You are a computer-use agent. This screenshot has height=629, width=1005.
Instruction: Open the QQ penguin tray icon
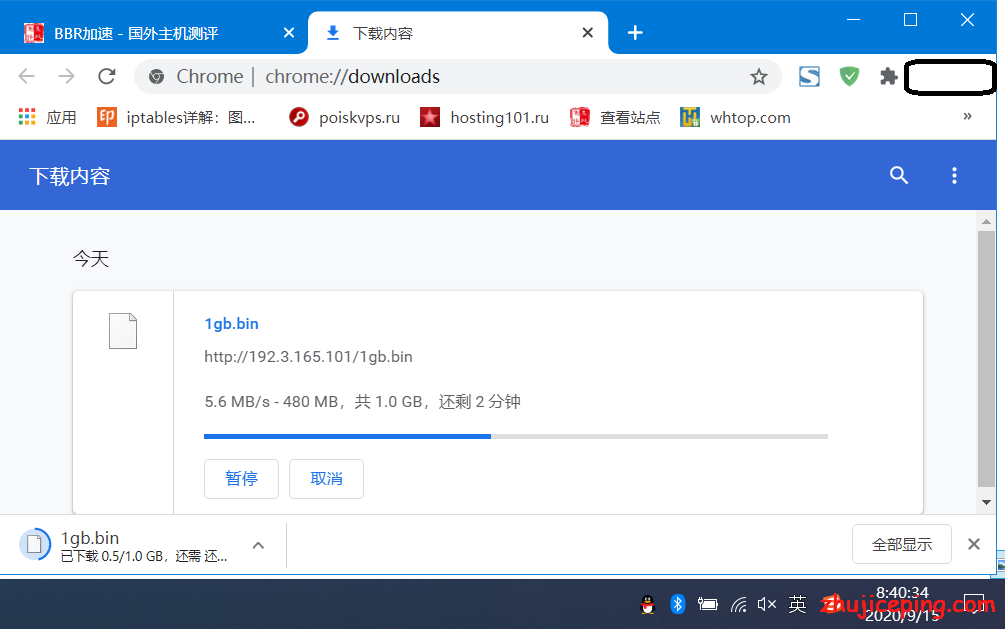(648, 604)
